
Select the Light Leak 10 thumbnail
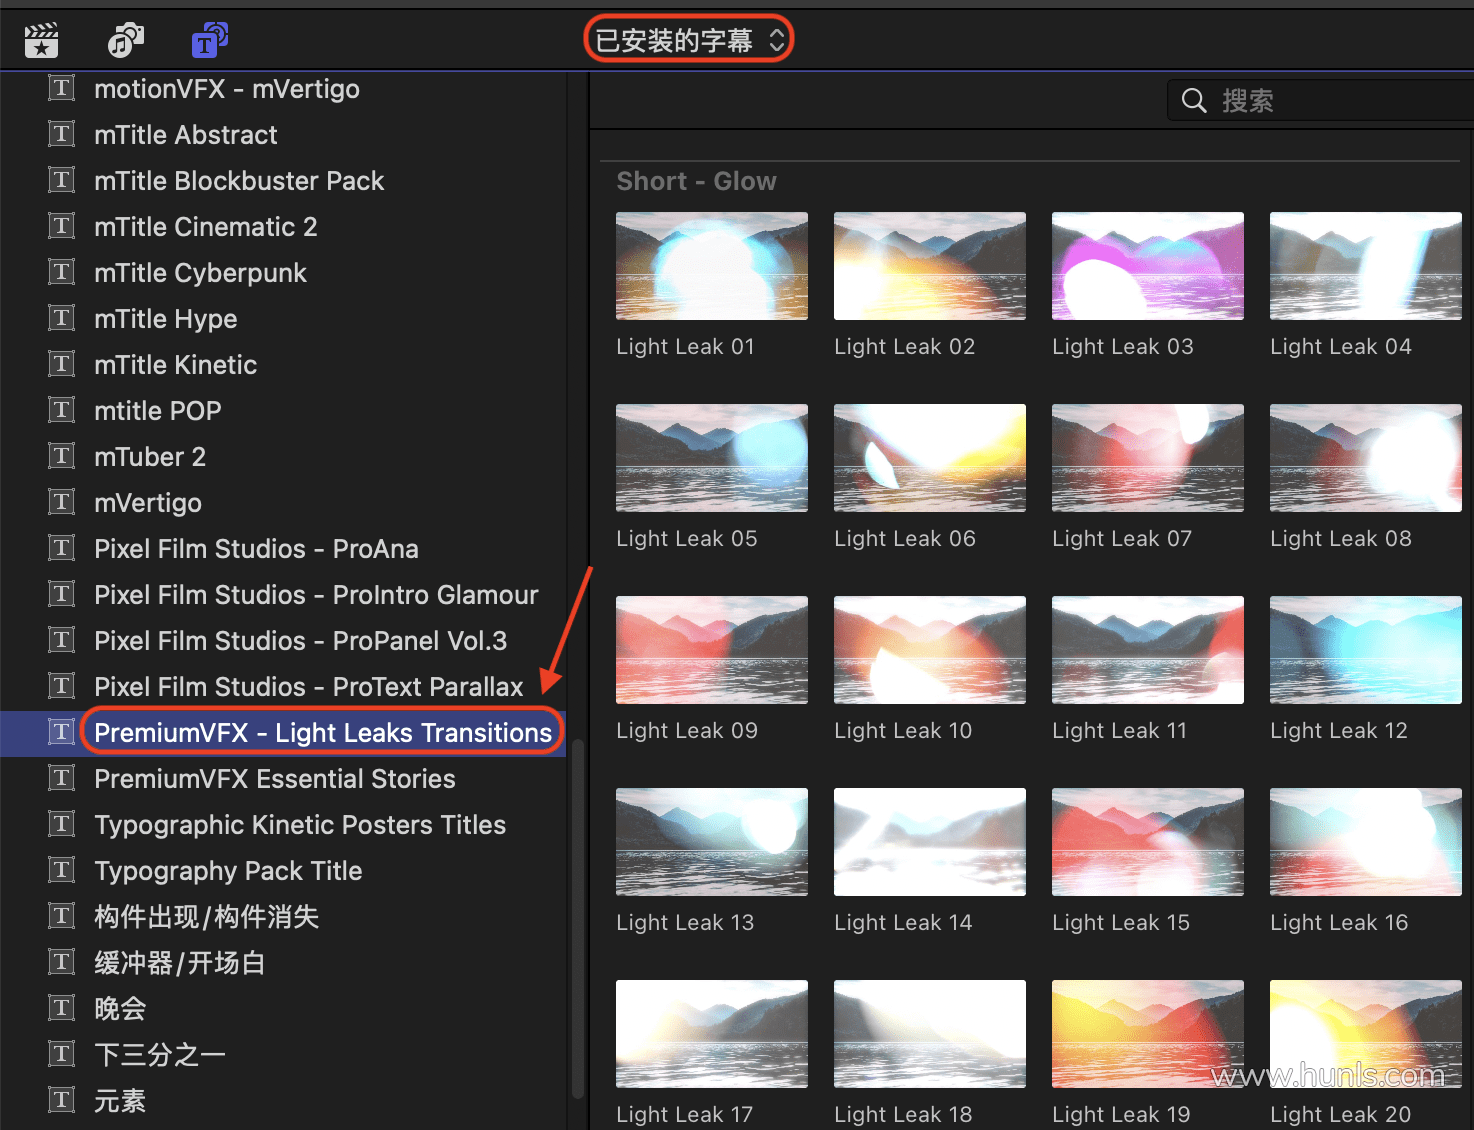click(930, 650)
